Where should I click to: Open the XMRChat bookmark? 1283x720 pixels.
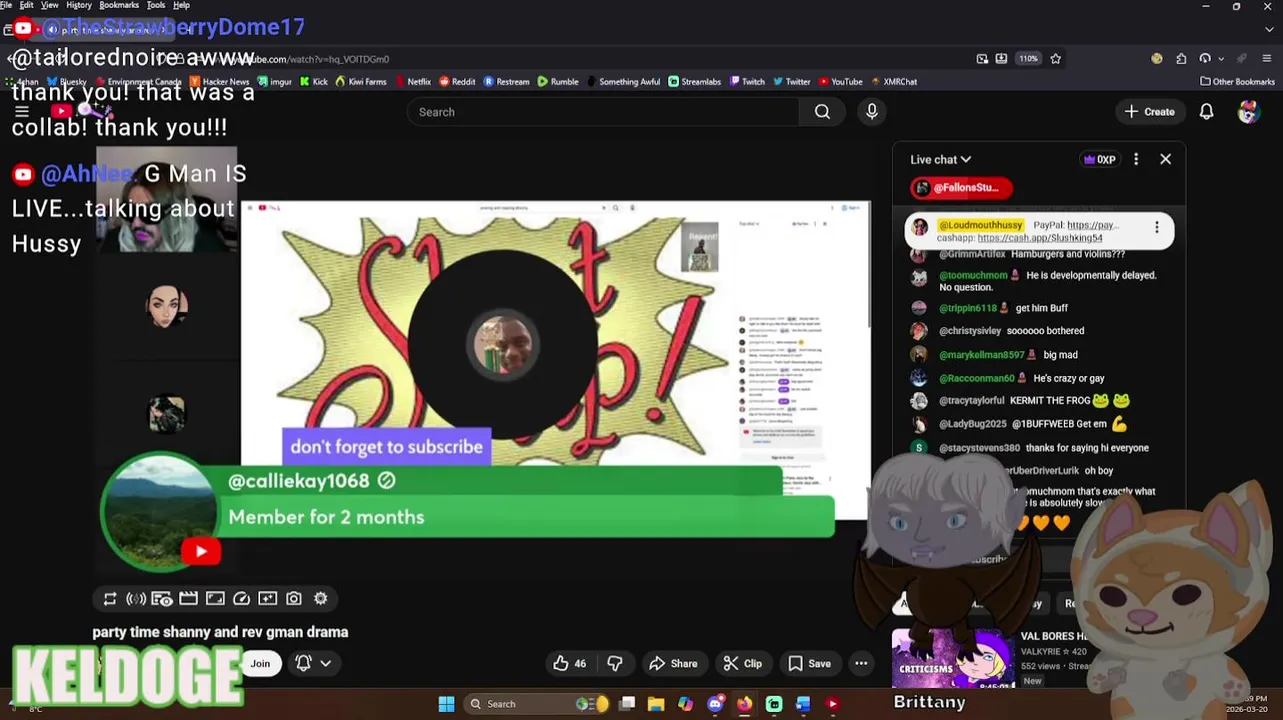coord(894,81)
